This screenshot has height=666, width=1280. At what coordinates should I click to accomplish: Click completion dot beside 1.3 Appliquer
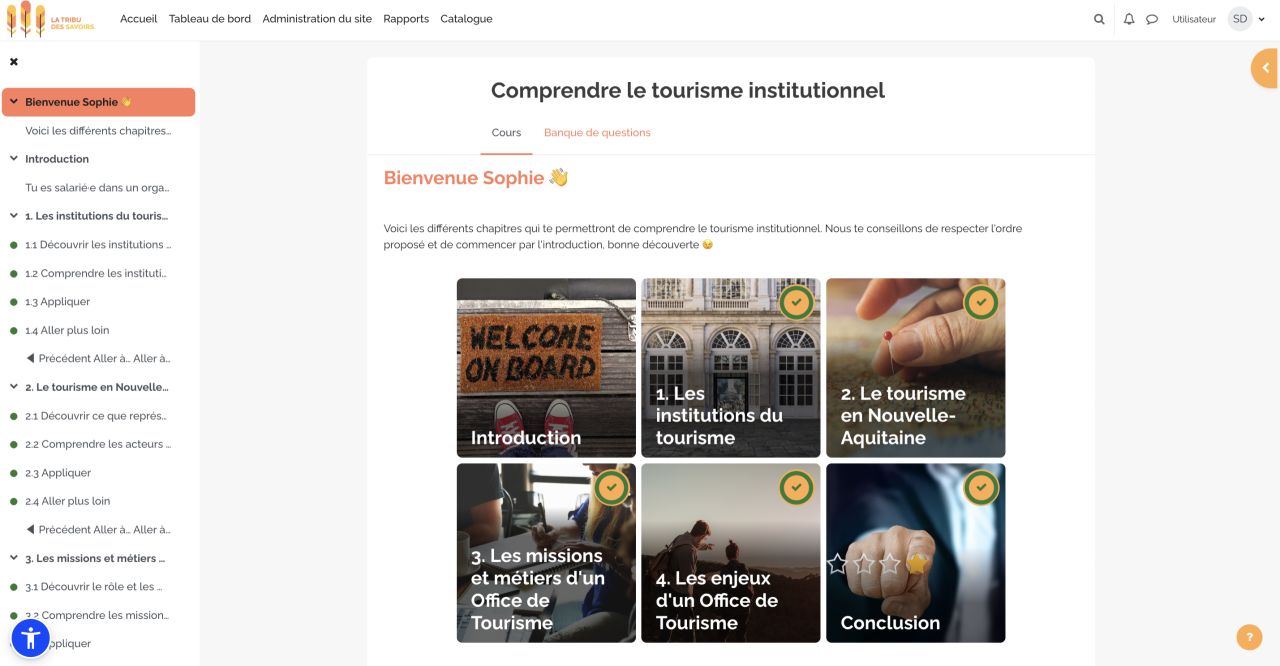14,302
